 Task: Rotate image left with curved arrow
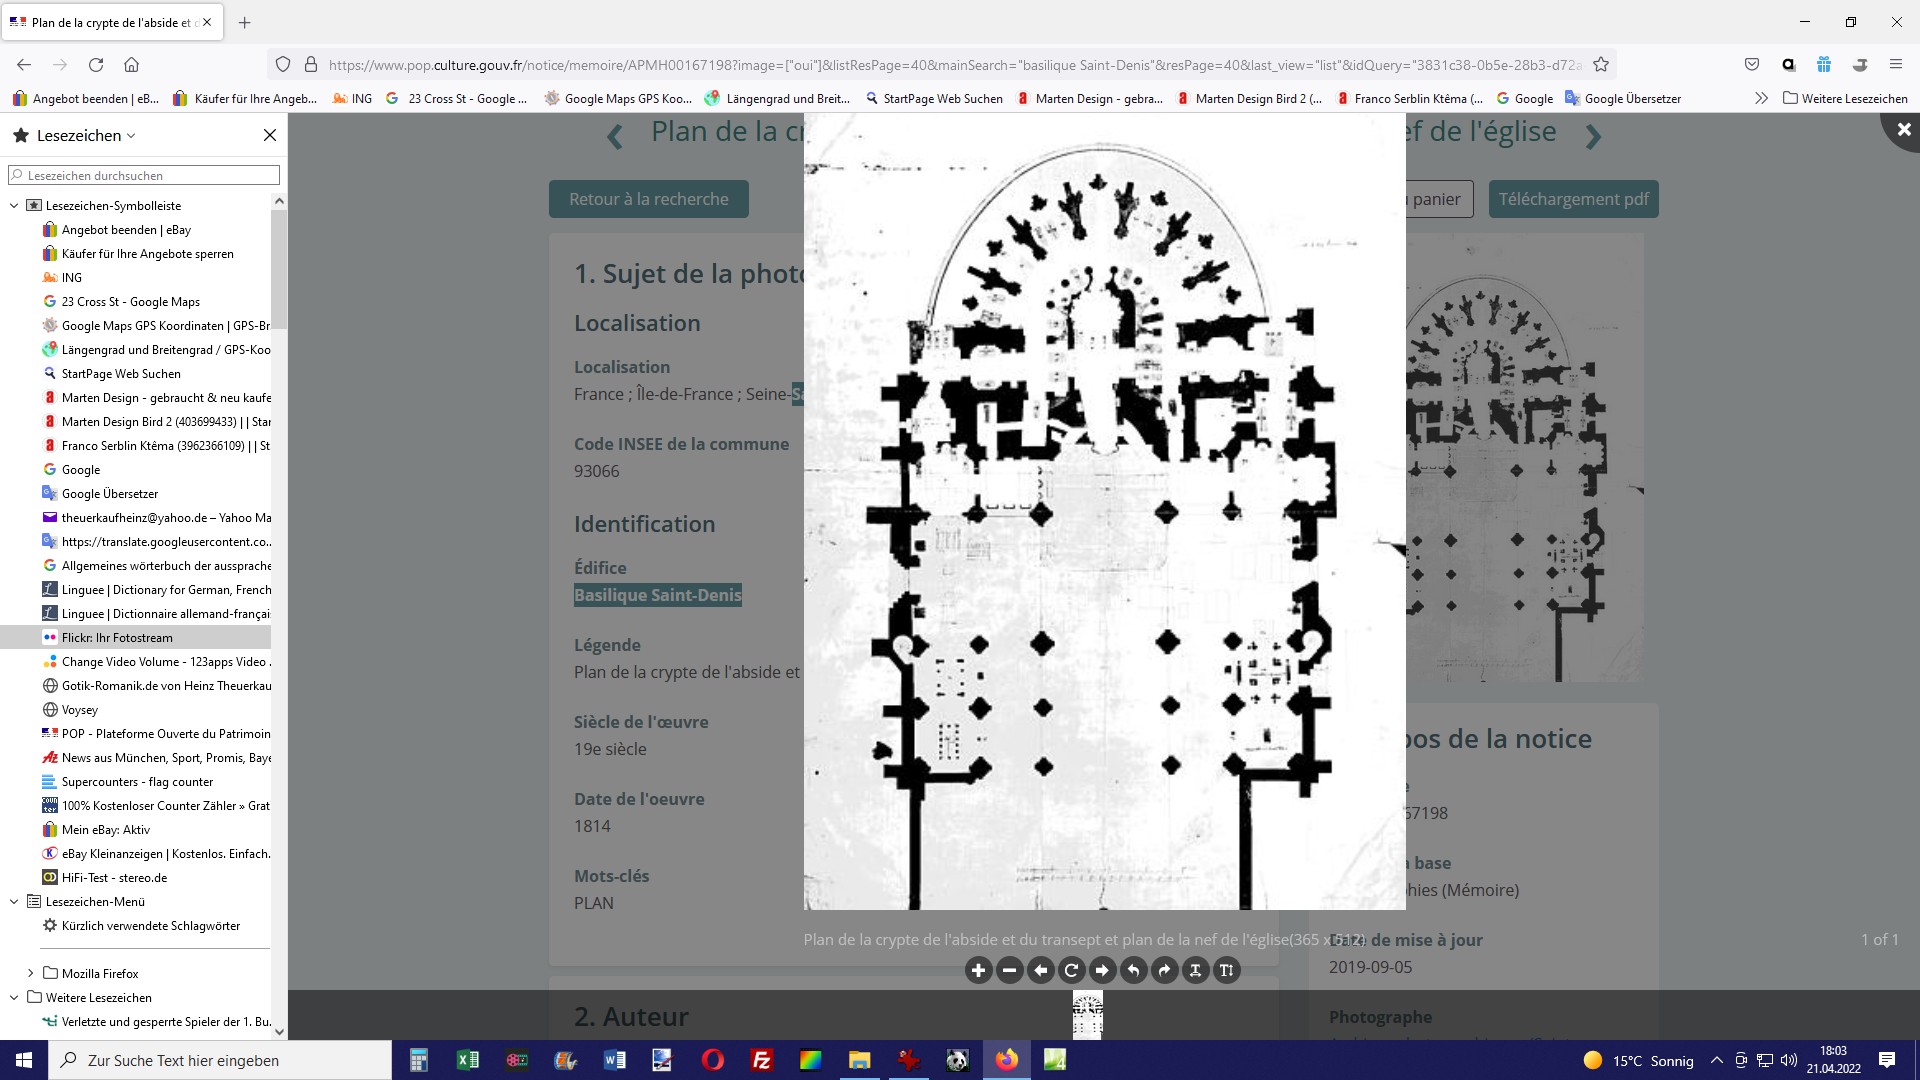1133,970
